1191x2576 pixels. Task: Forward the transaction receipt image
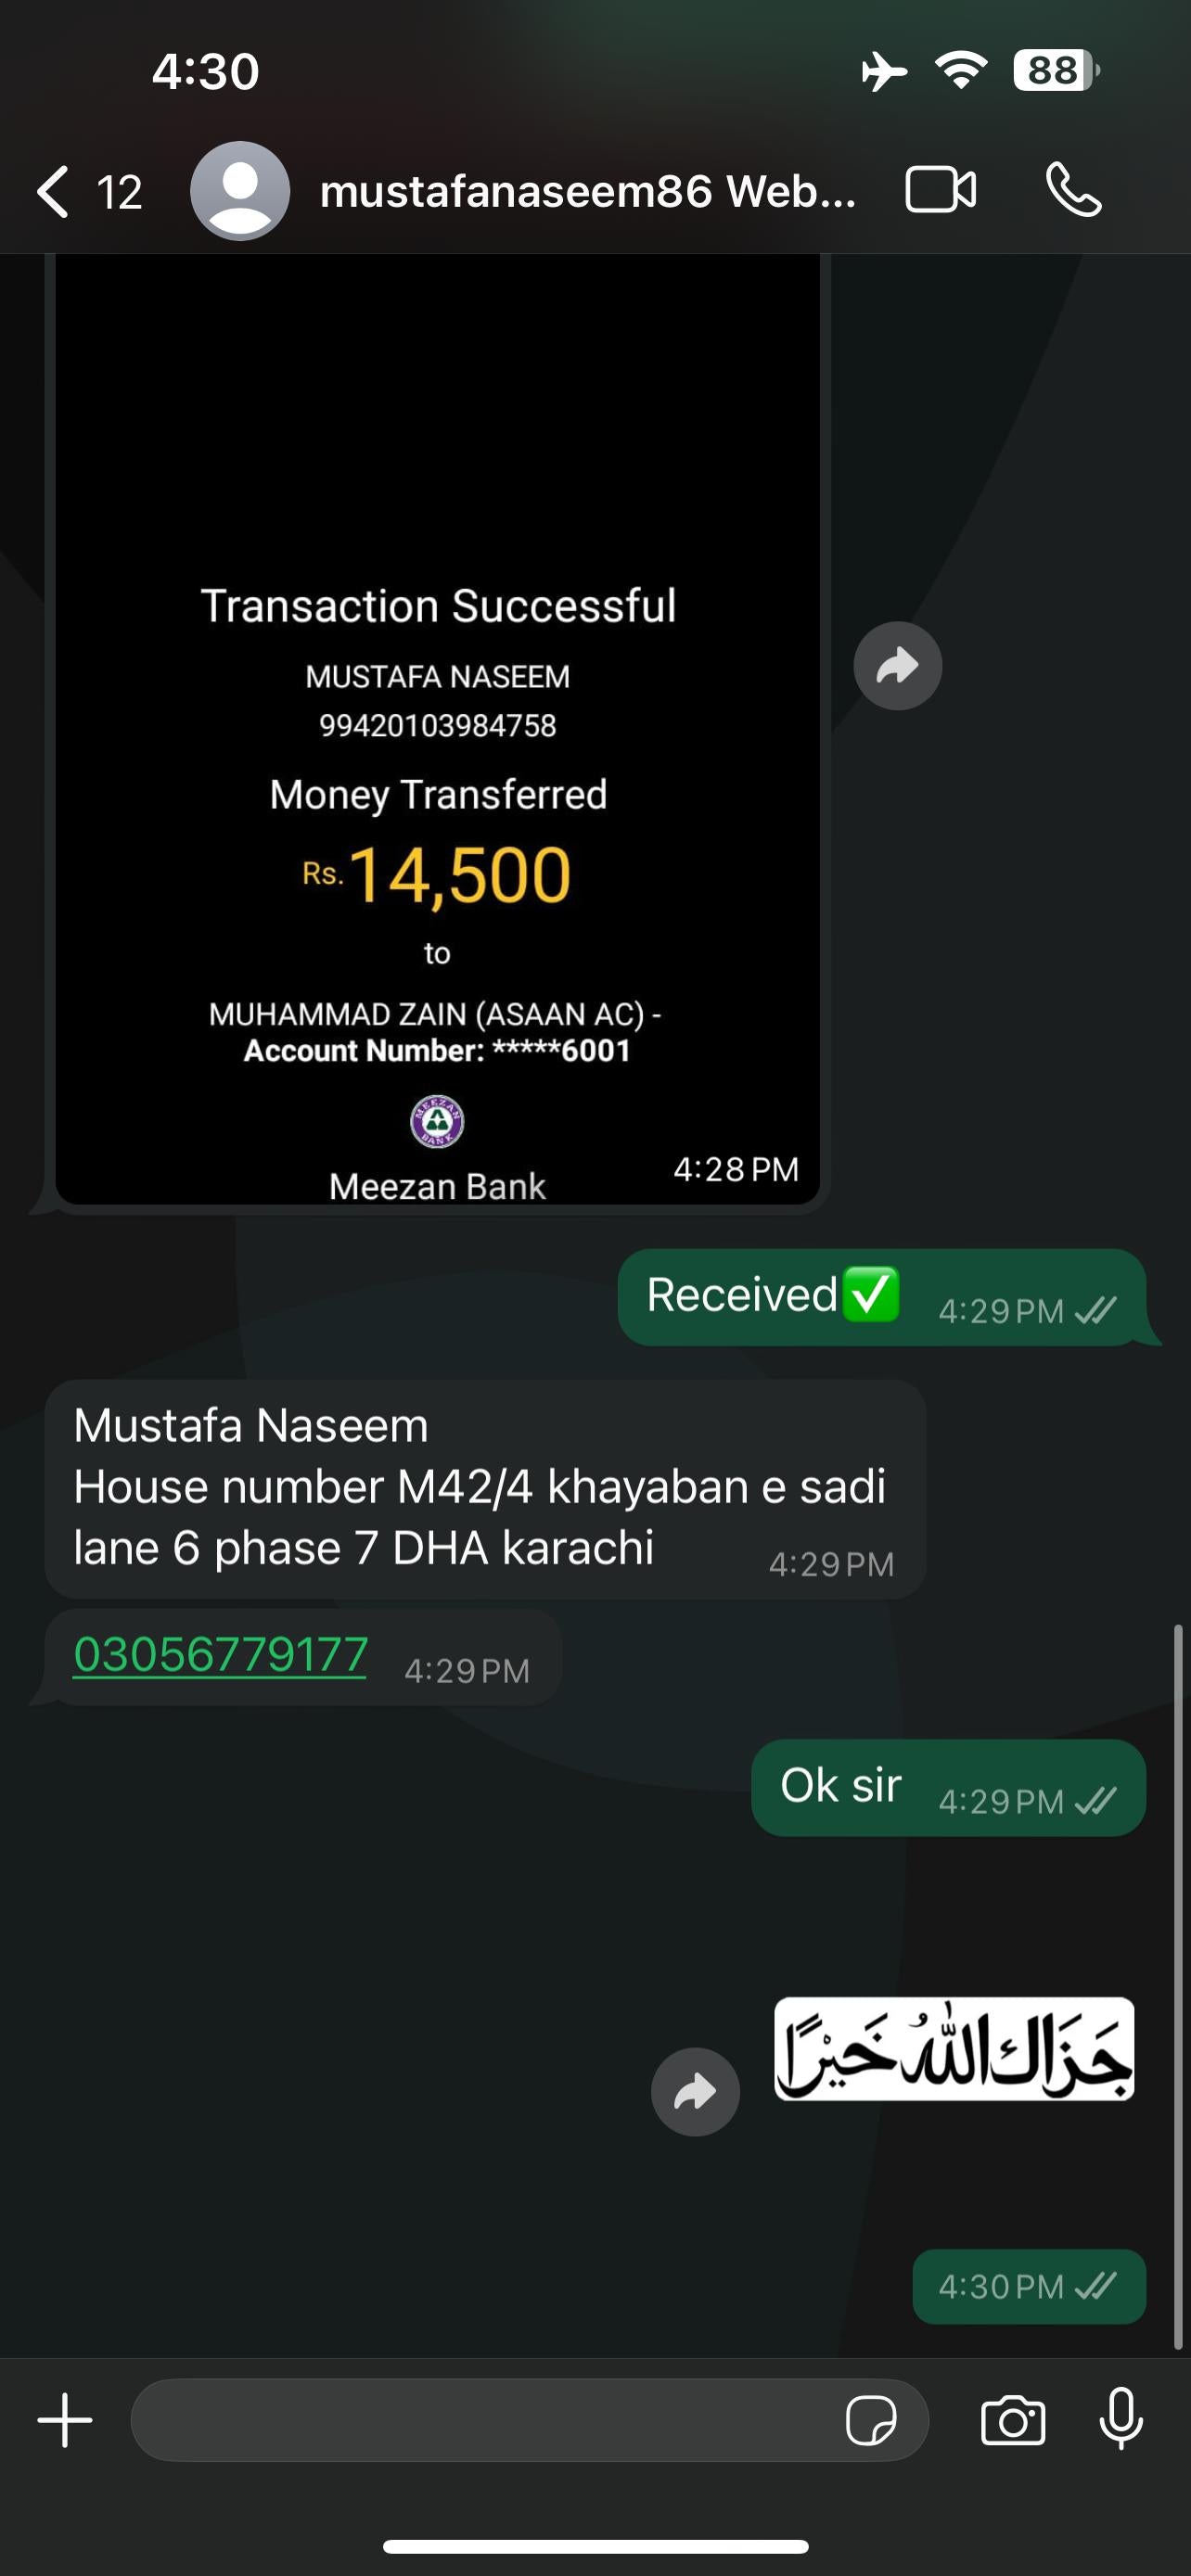(x=897, y=666)
